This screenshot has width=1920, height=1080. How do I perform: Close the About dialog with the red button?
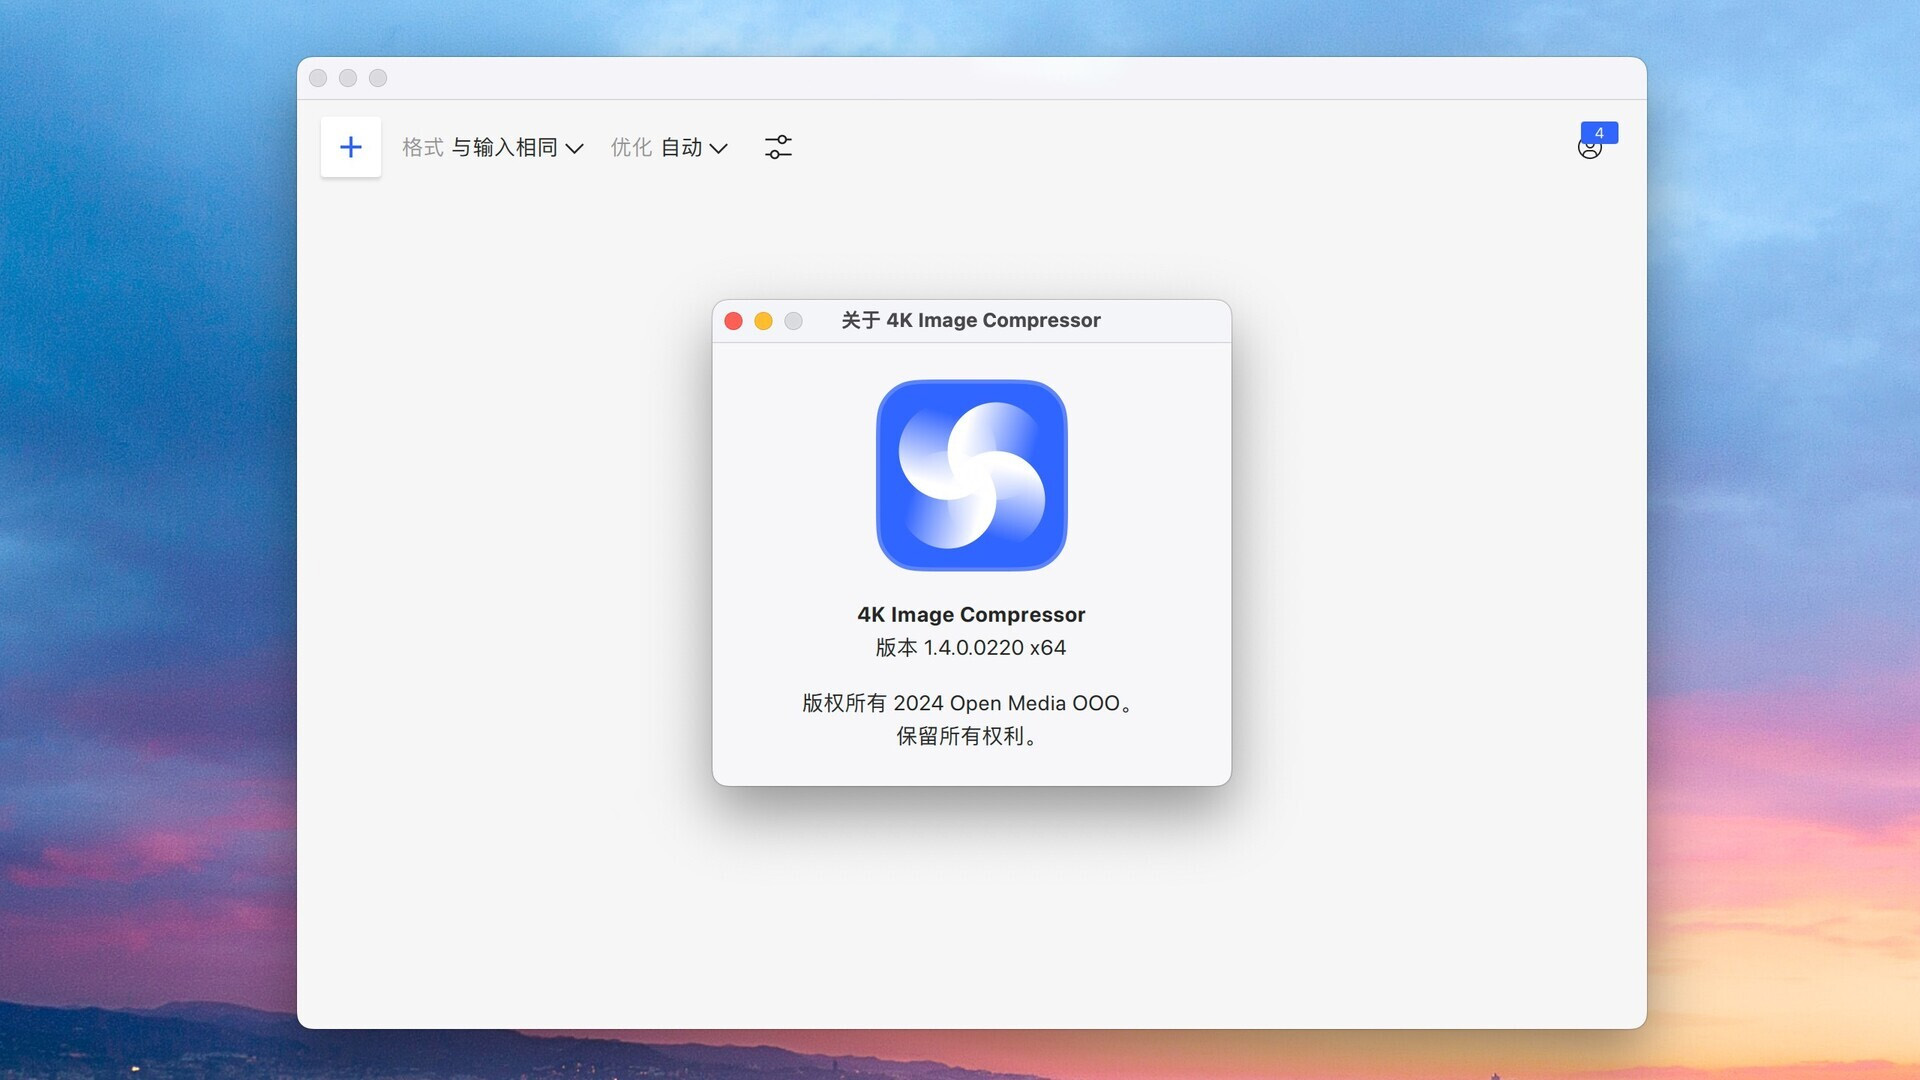[x=733, y=321]
